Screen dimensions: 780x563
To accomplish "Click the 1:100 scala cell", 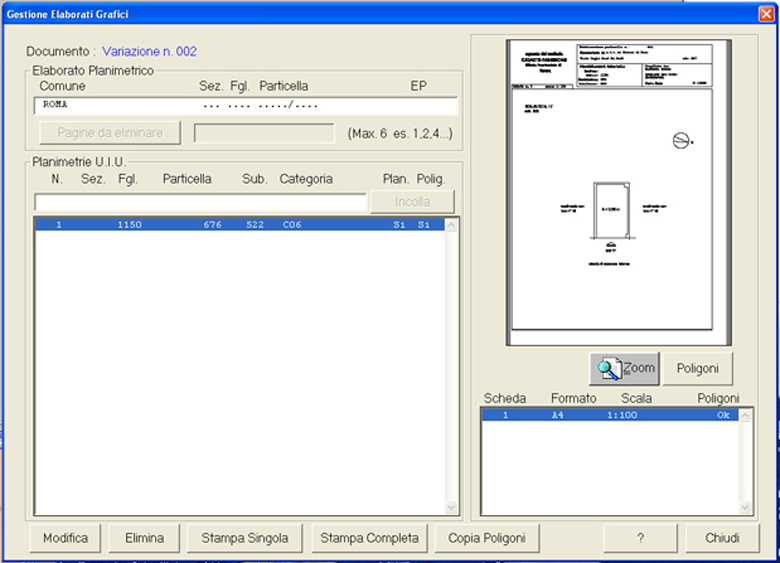I will 622,415.
